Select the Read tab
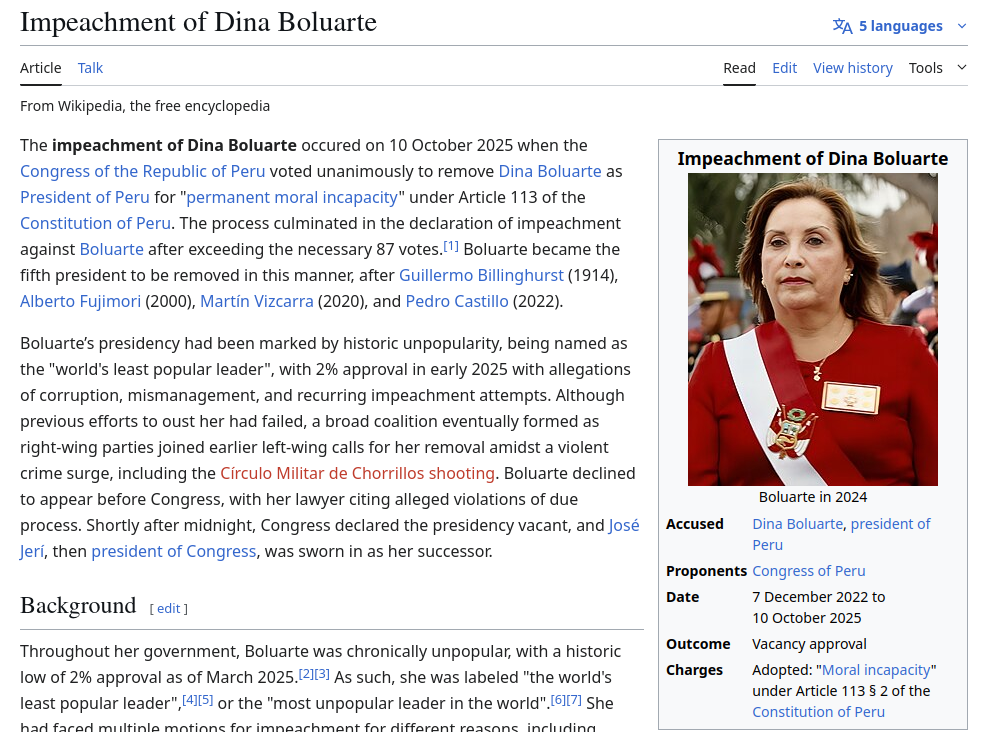Image resolution: width=988 pixels, height=732 pixels. [x=739, y=68]
